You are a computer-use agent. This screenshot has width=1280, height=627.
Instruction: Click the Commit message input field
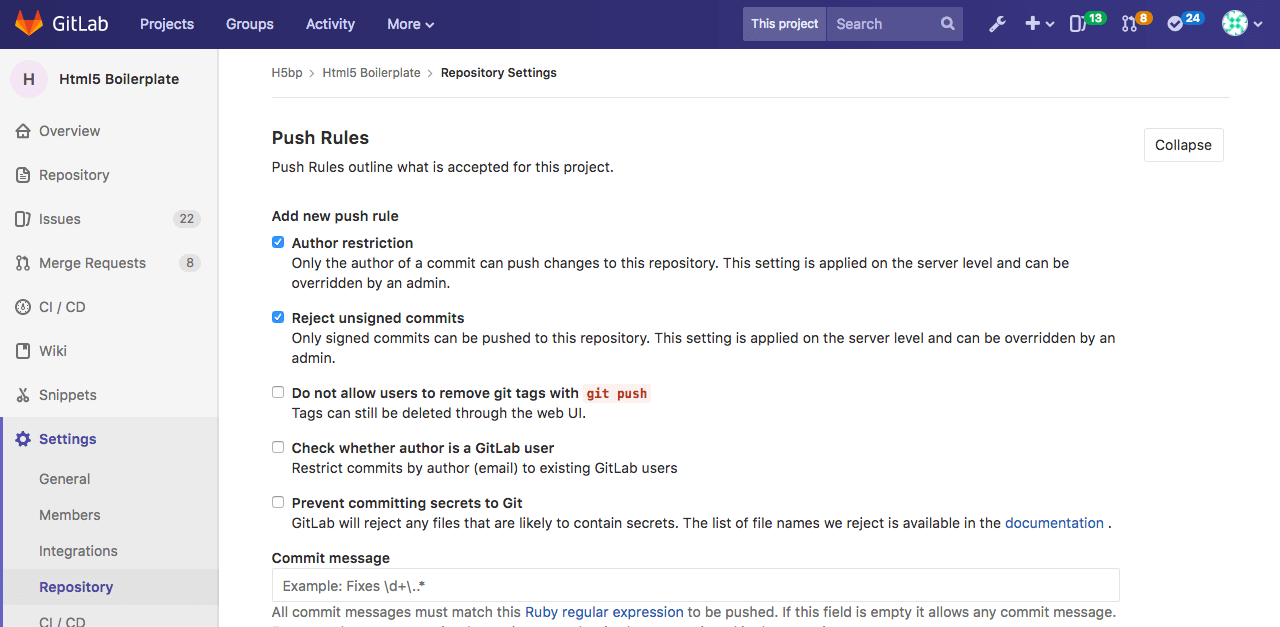coord(695,585)
